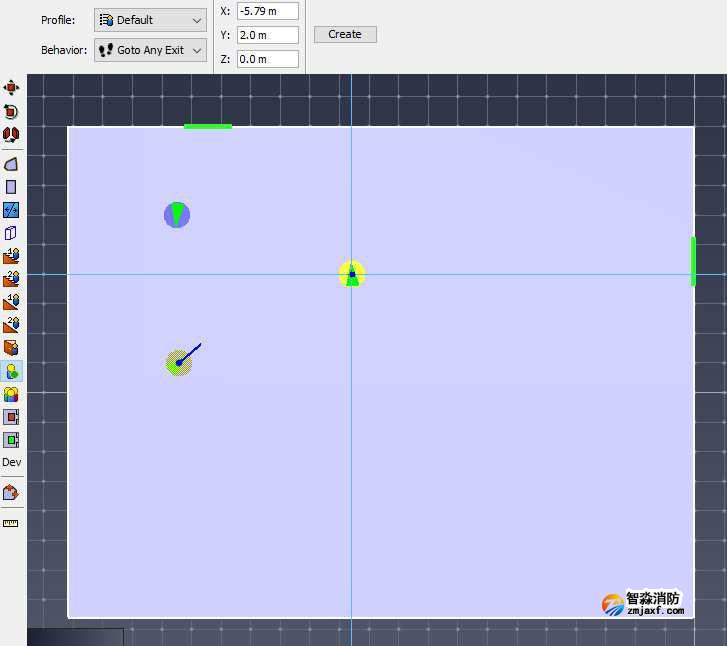The height and width of the screenshot is (646, 727).
Task: Select the Thin Wall tool
Action: 11,210
